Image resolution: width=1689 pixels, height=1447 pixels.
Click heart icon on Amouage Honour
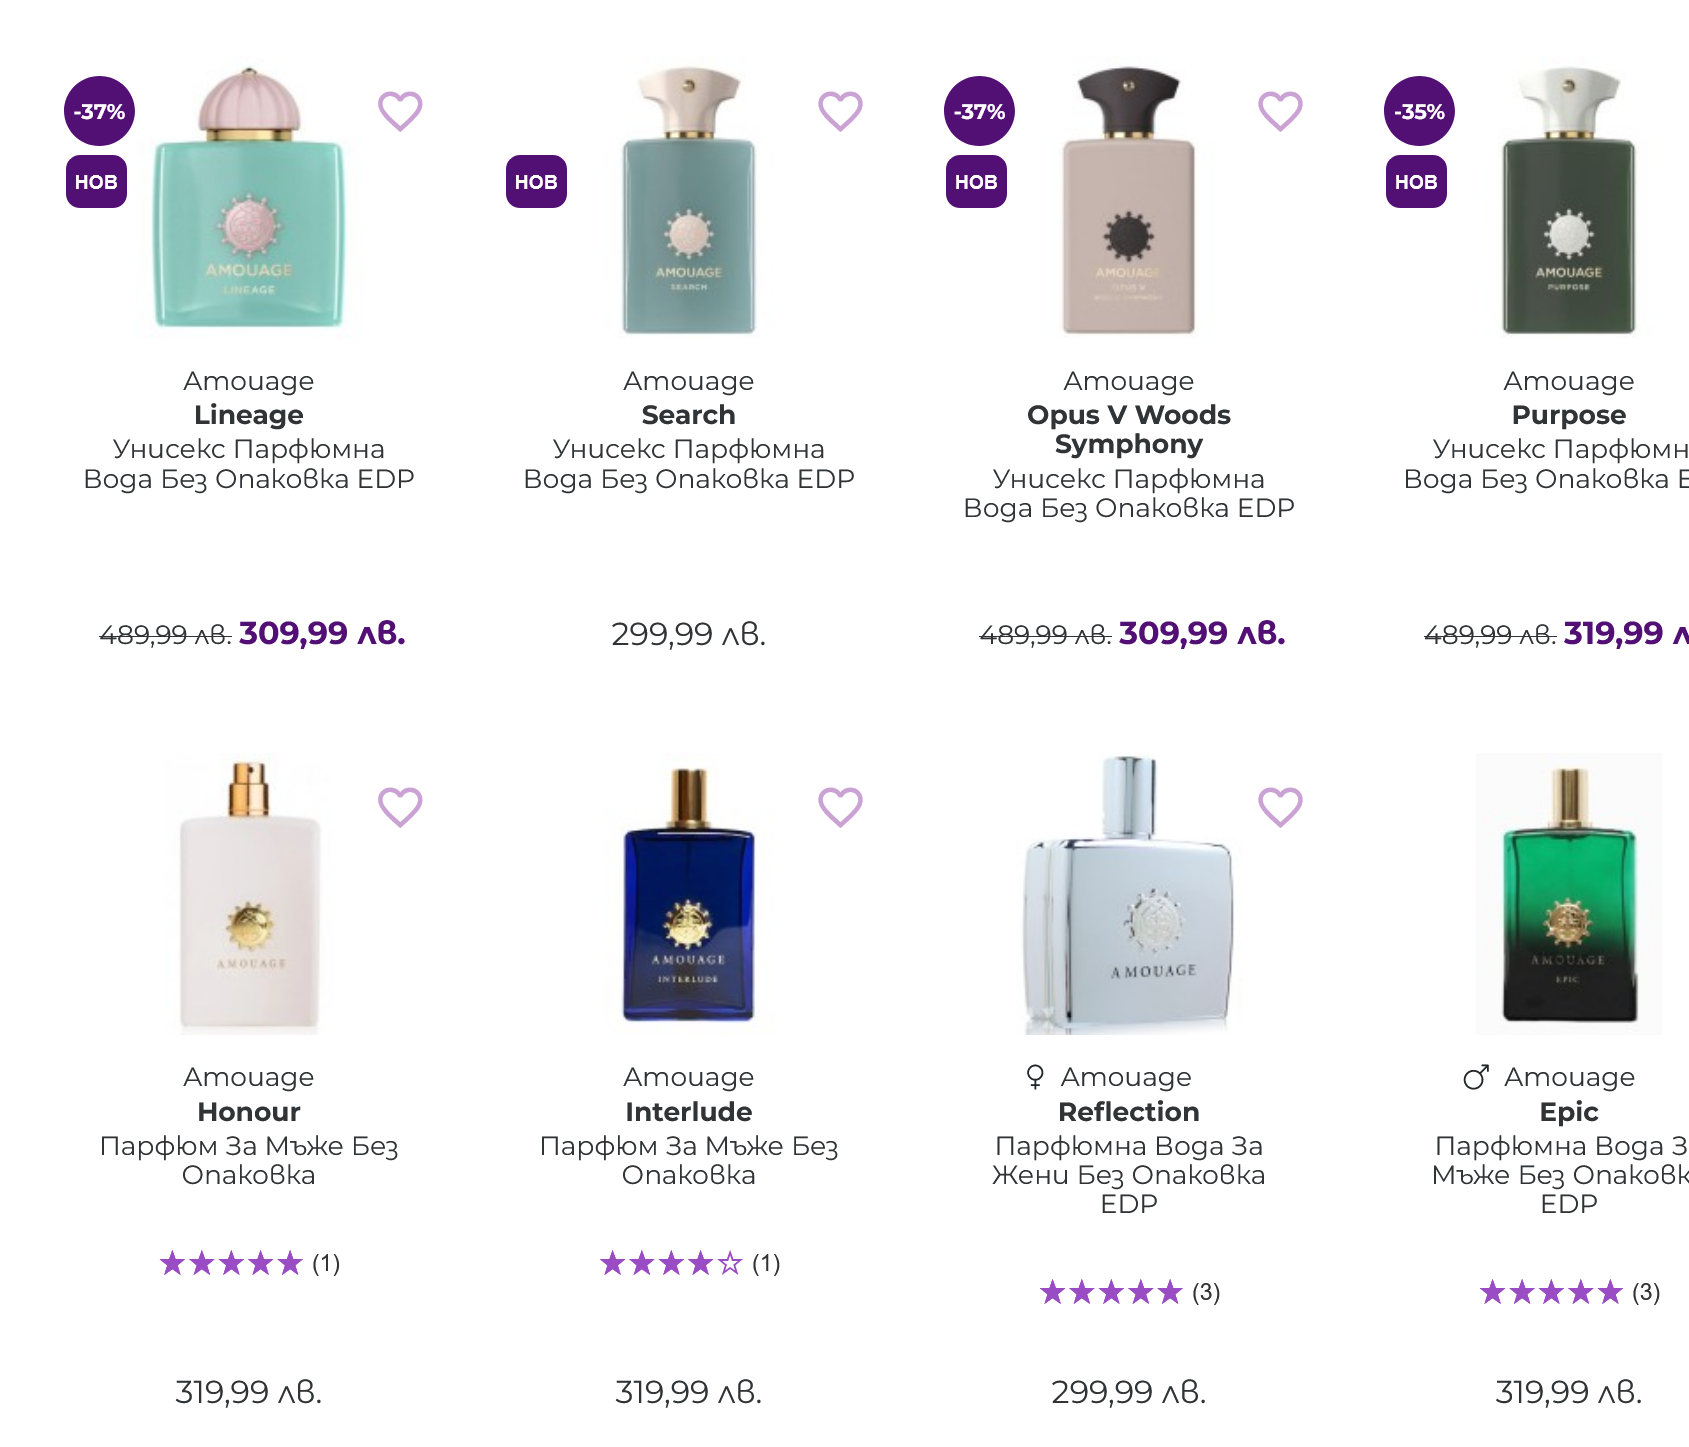coord(400,807)
